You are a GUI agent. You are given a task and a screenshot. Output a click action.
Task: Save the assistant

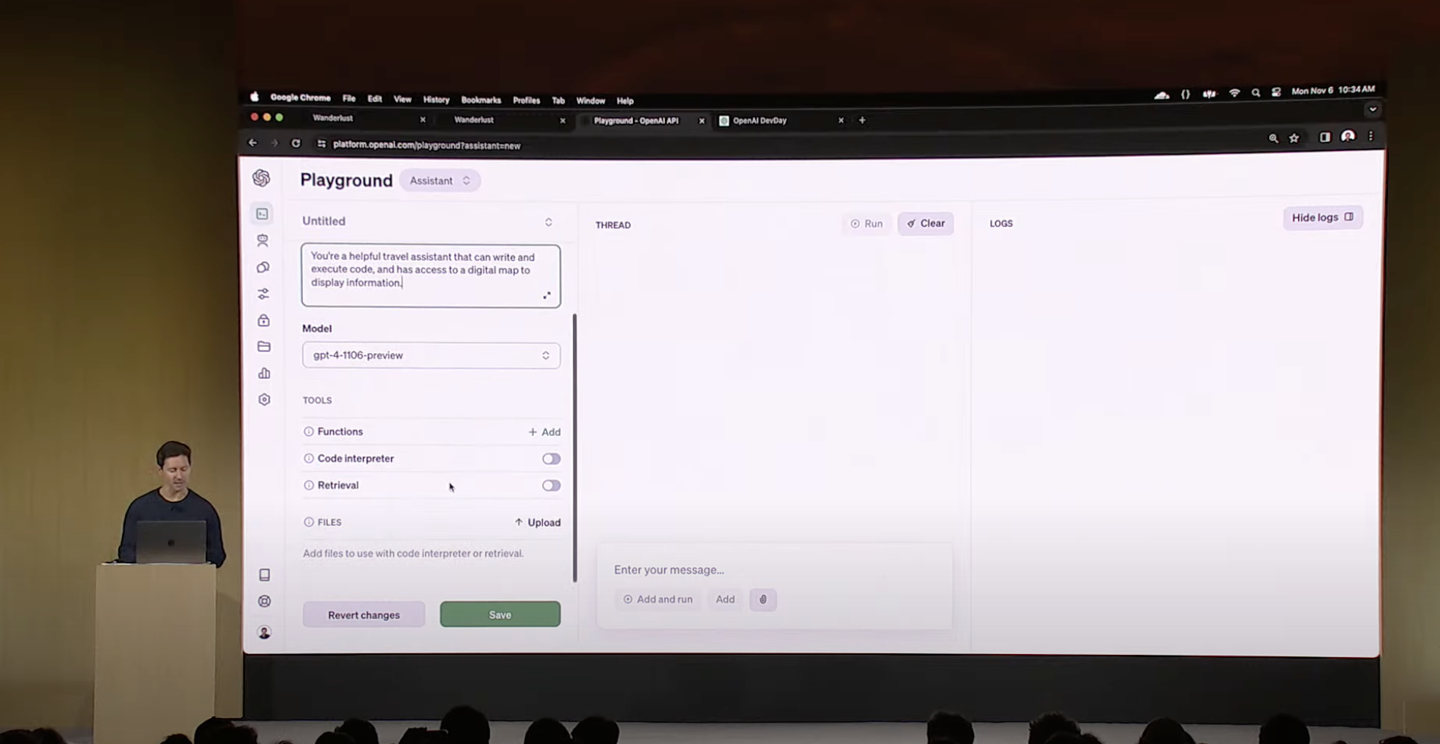(x=500, y=614)
